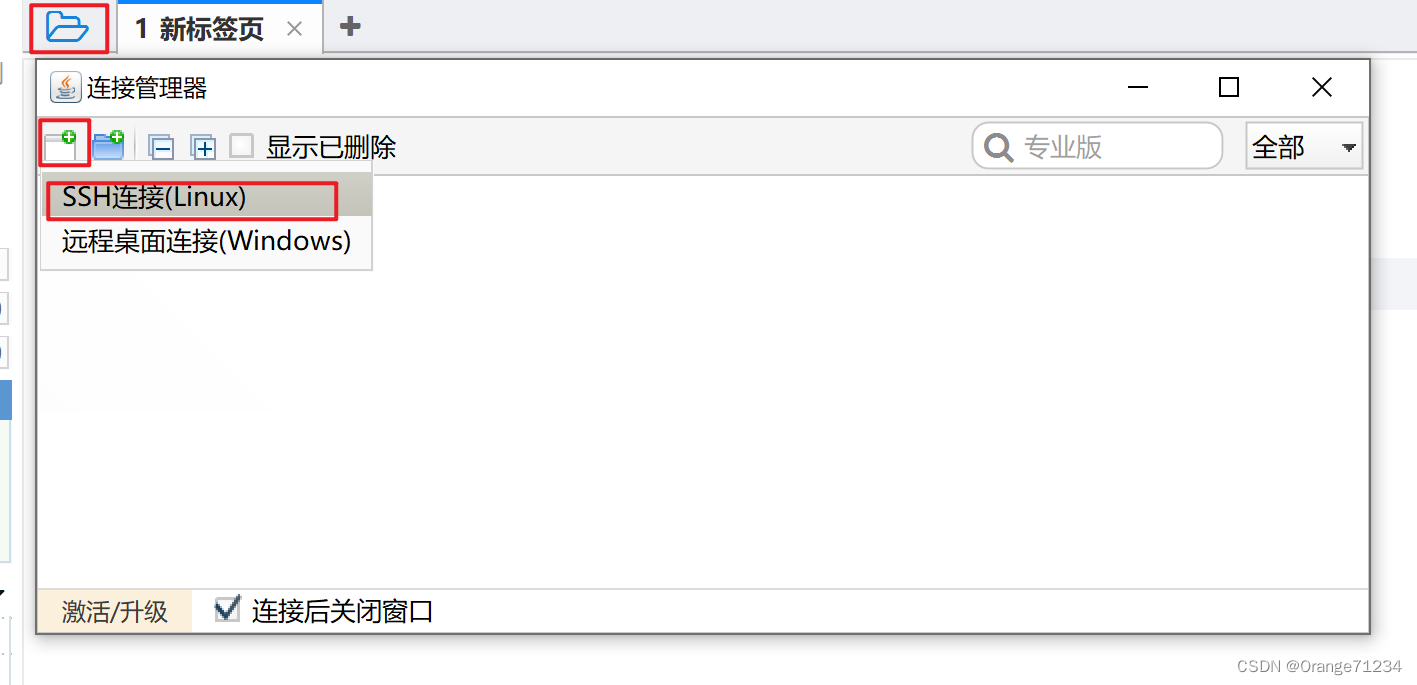Focus the 专业版 search field
Image resolution: width=1417 pixels, height=685 pixels.
(x=1098, y=147)
